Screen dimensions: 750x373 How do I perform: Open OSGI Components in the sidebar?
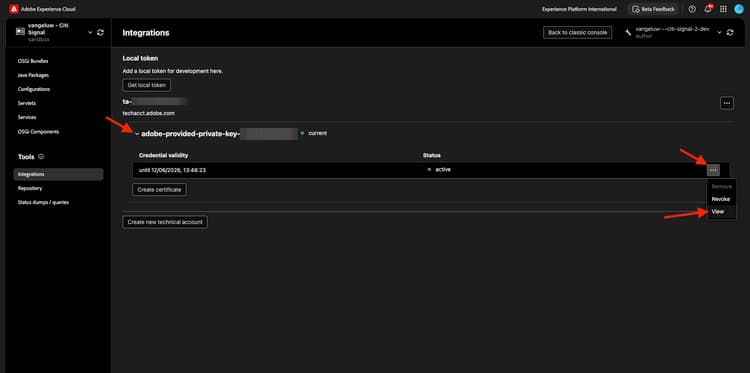tap(38, 132)
